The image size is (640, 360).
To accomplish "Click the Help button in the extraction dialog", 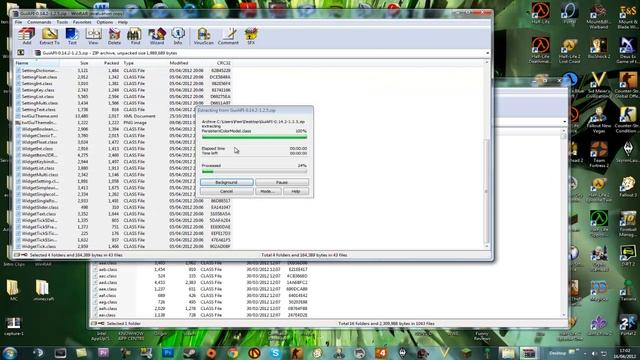I will pos(296,191).
